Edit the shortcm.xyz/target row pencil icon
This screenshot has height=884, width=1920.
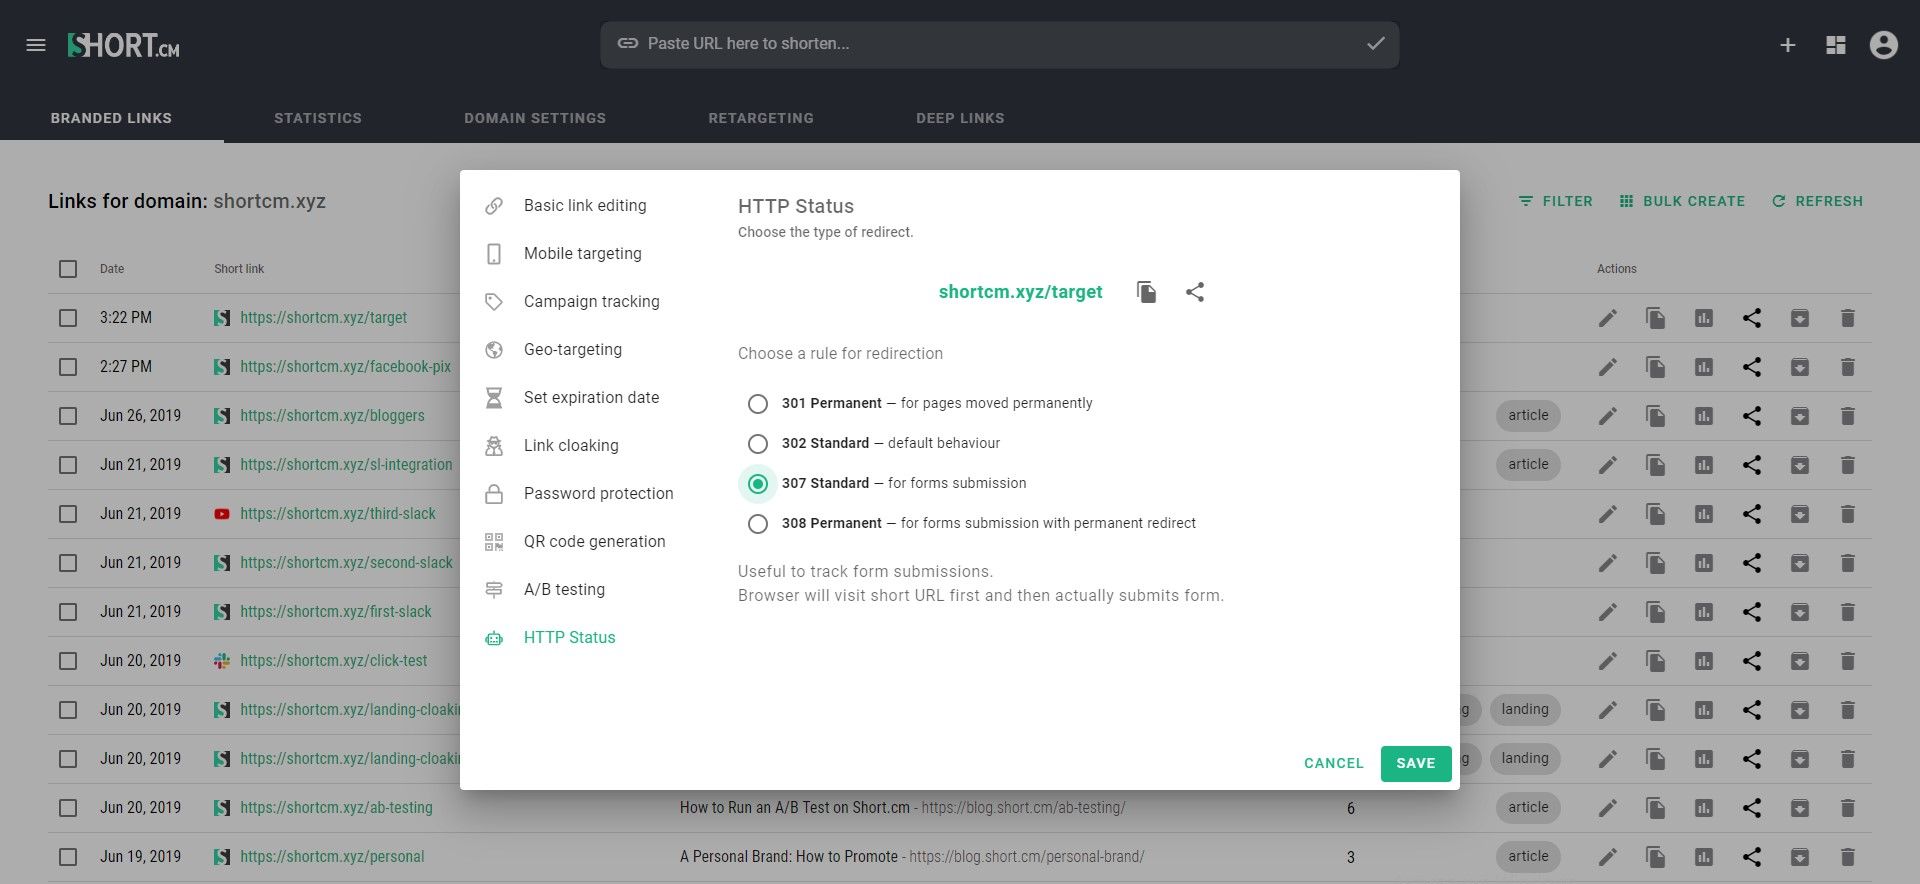coord(1608,318)
